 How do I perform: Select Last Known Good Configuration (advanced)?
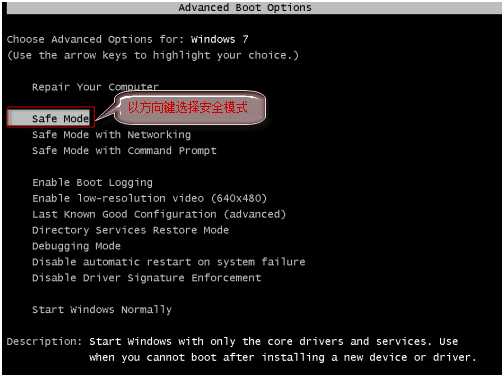(x=159, y=214)
